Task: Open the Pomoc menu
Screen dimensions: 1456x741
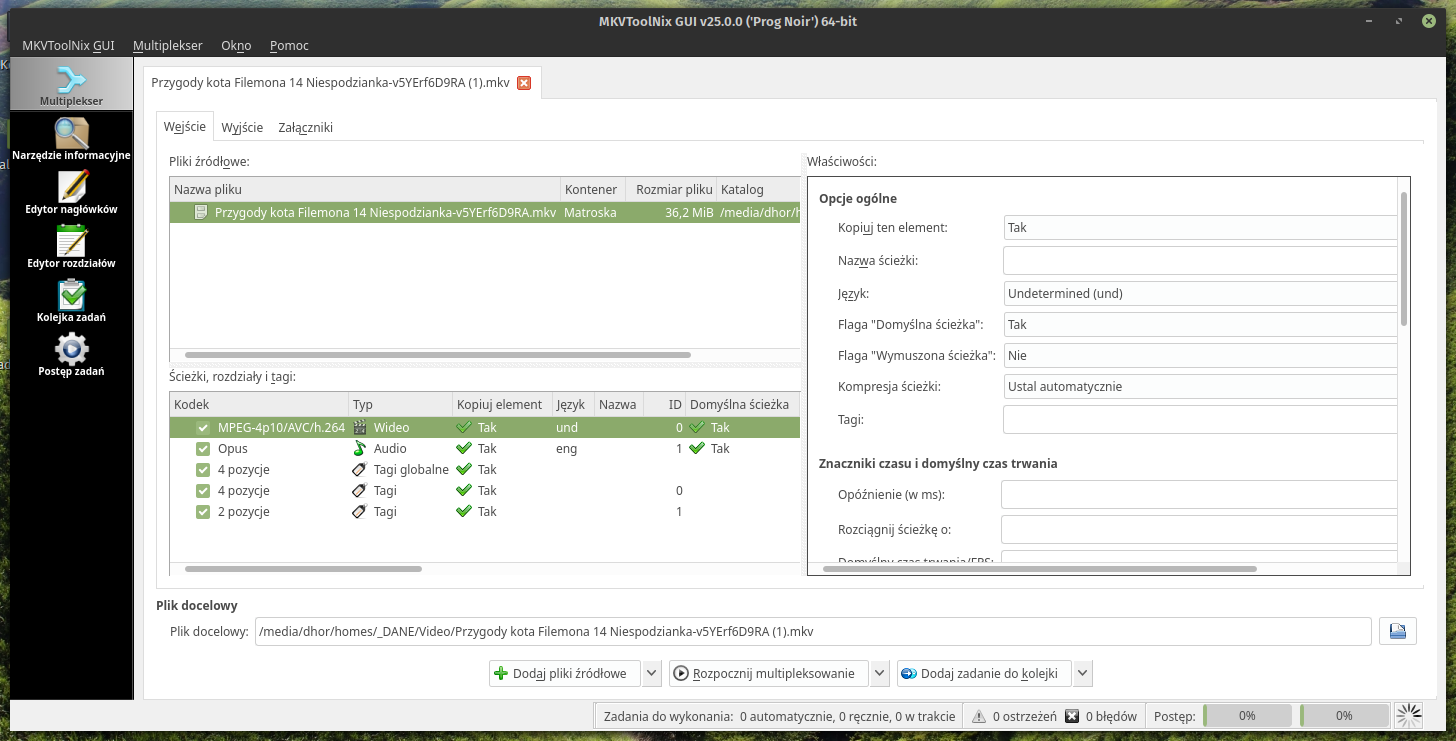Action: tap(289, 45)
